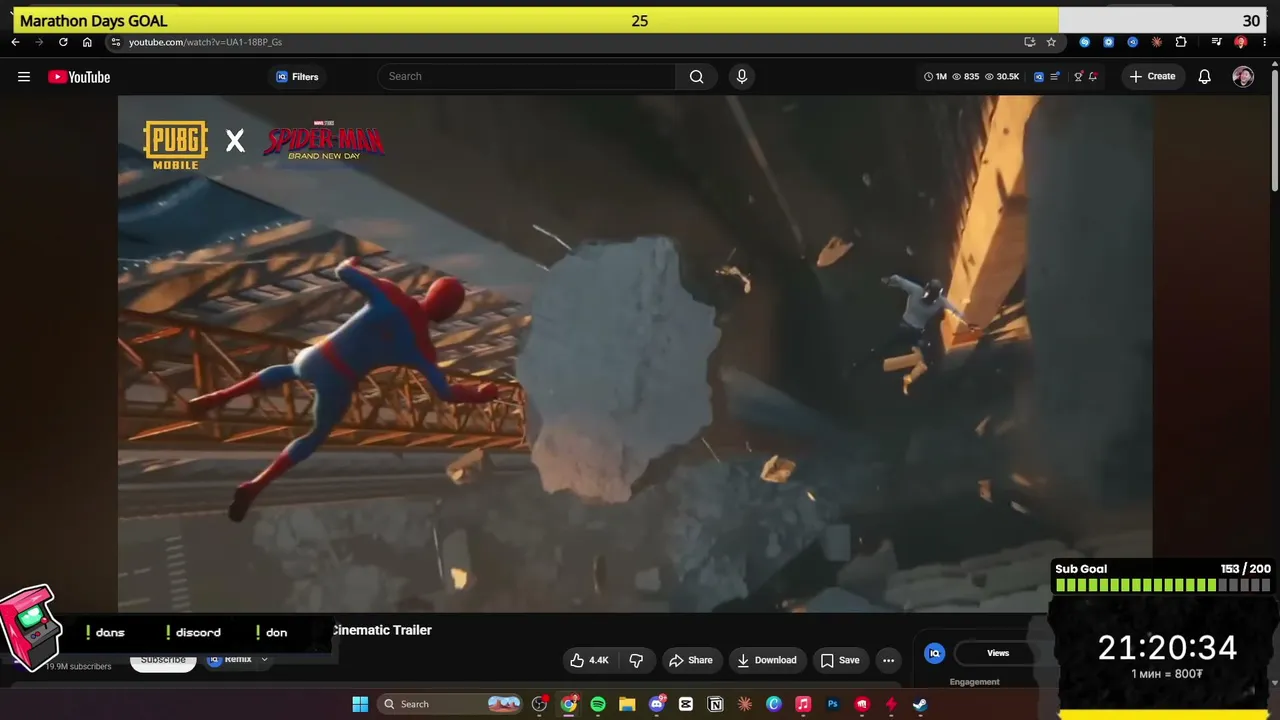Install app icon in the address bar

pyautogui.click(x=1030, y=42)
